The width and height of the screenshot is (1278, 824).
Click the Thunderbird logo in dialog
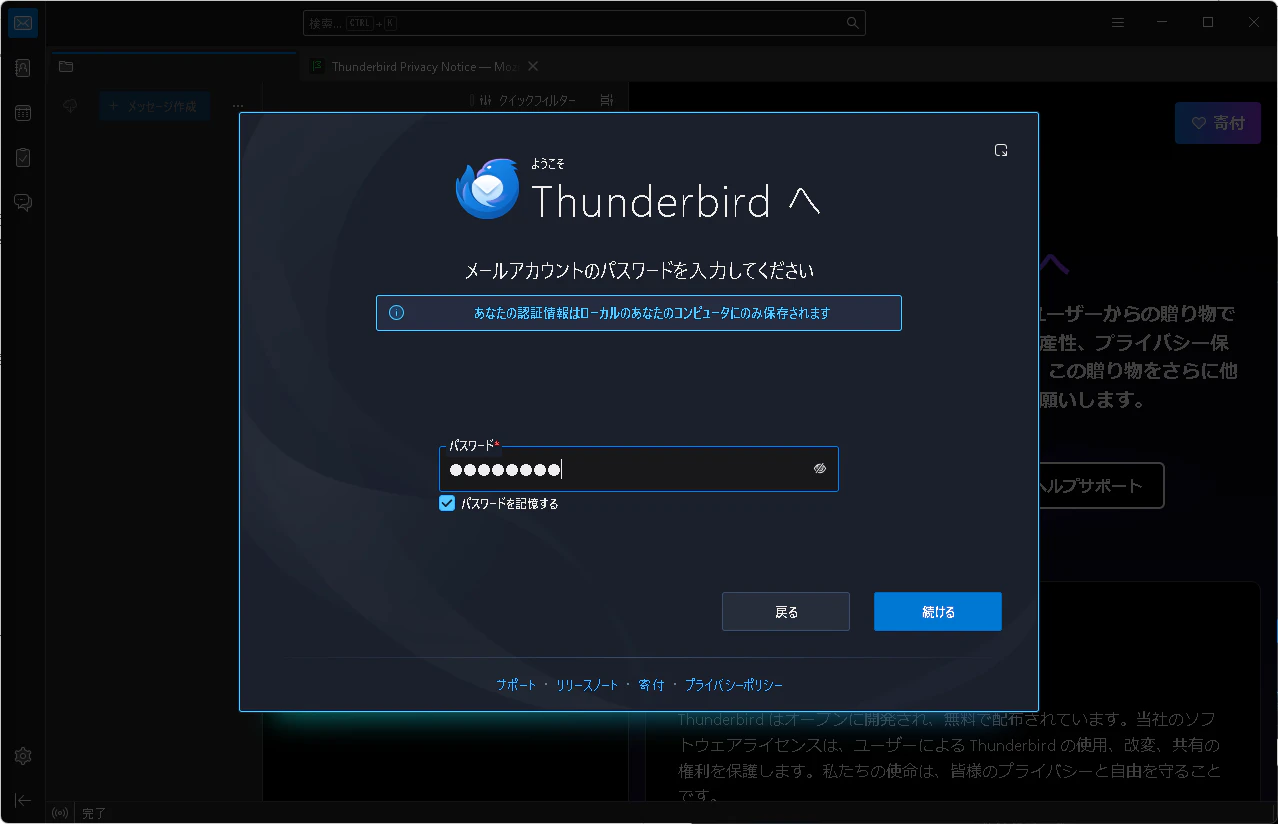(x=487, y=188)
